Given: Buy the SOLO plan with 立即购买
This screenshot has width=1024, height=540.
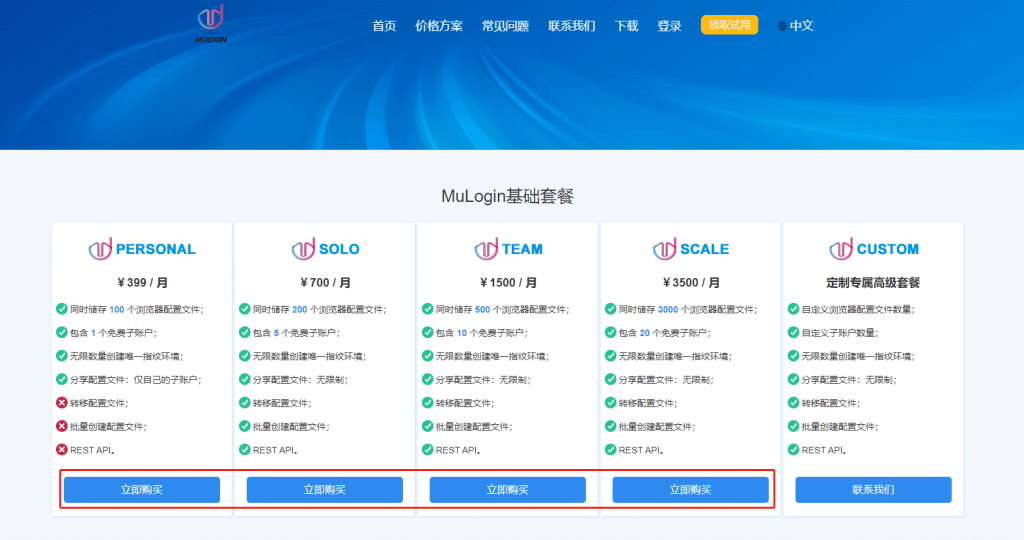Looking at the screenshot, I should 325,490.
